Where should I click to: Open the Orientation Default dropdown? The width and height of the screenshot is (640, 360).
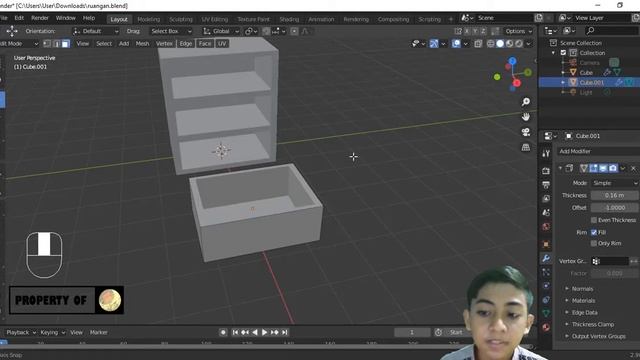coord(96,31)
